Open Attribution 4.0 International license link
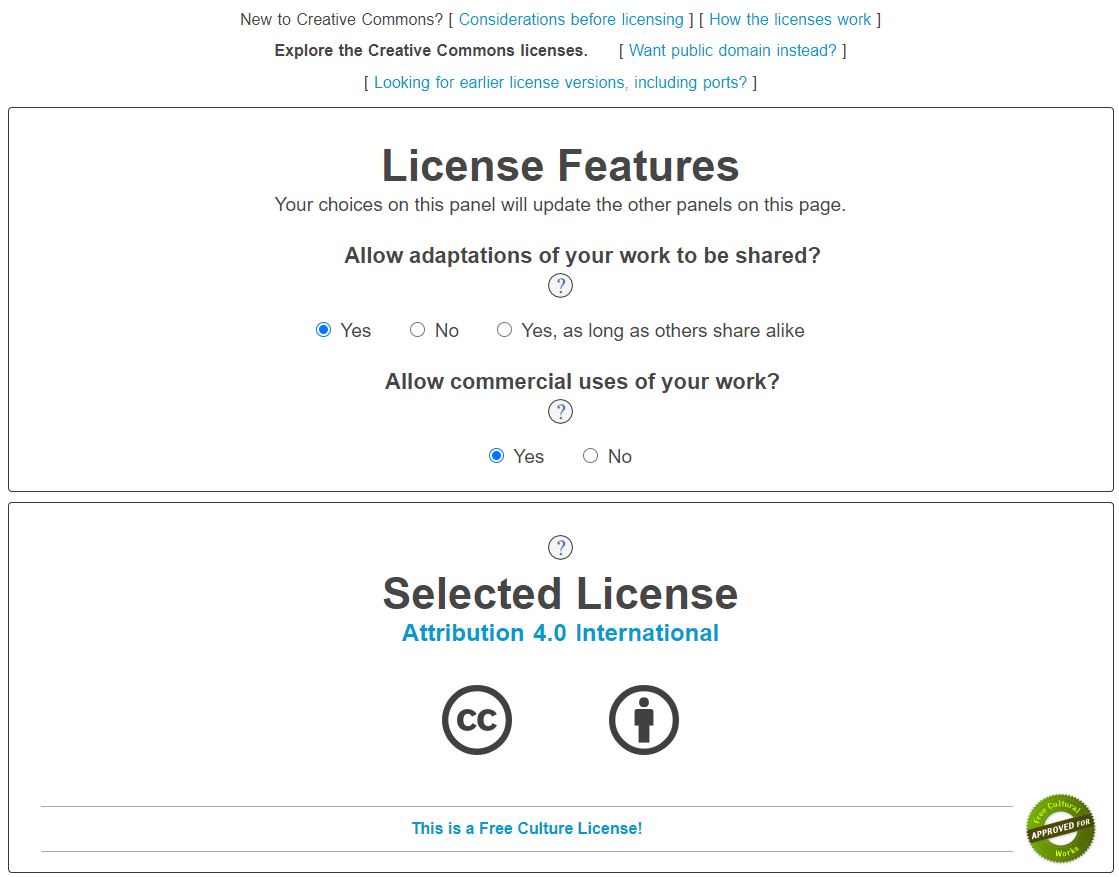Screen dimensions: 1119x877 pos(560,633)
